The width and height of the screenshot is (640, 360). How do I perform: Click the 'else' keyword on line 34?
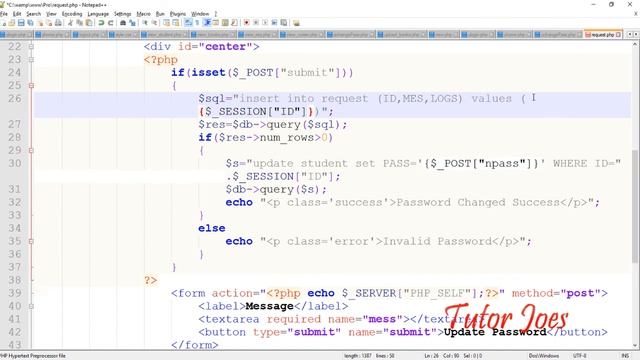click(x=211, y=228)
